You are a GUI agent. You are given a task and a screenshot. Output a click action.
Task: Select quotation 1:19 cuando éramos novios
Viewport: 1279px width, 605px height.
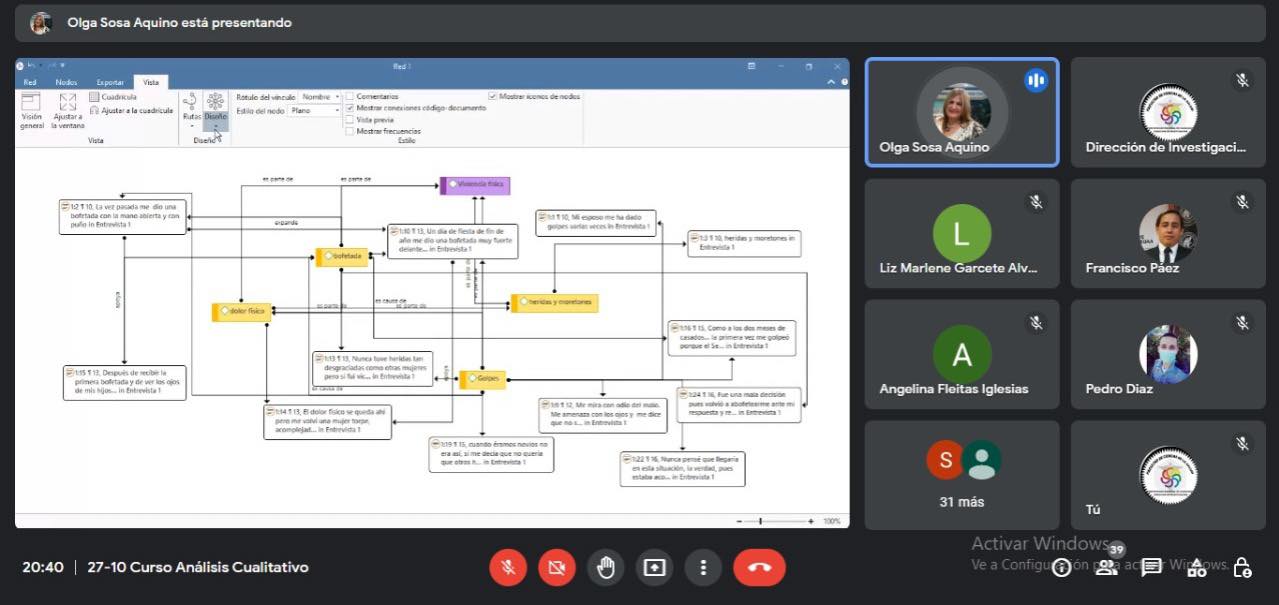click(491, 454)
